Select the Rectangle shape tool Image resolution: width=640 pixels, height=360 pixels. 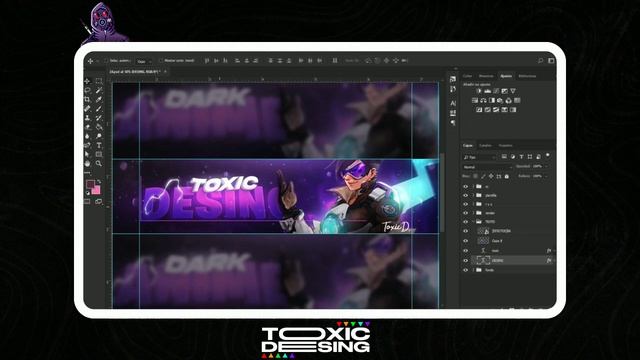point(99,154)
